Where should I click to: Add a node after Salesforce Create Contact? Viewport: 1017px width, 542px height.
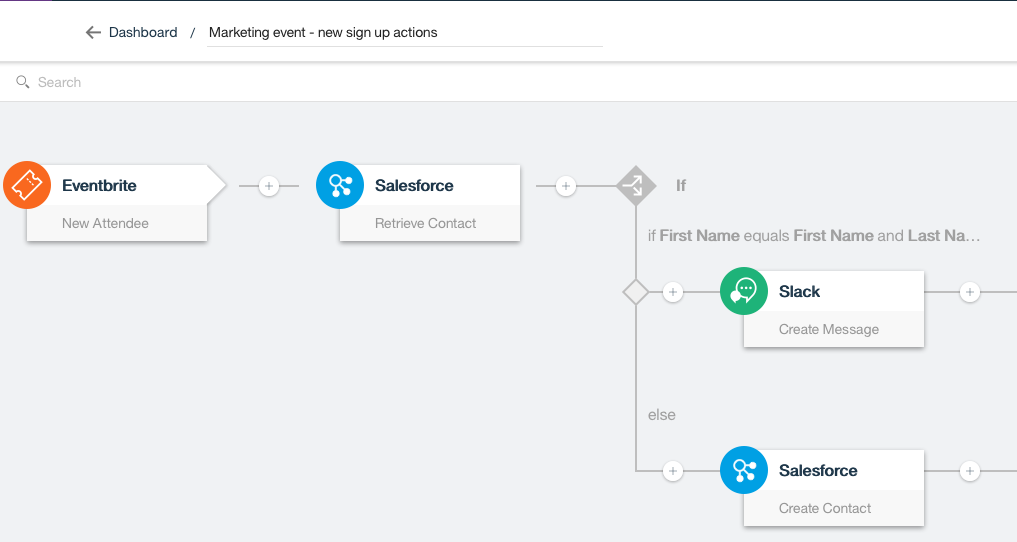coord(969,470)
